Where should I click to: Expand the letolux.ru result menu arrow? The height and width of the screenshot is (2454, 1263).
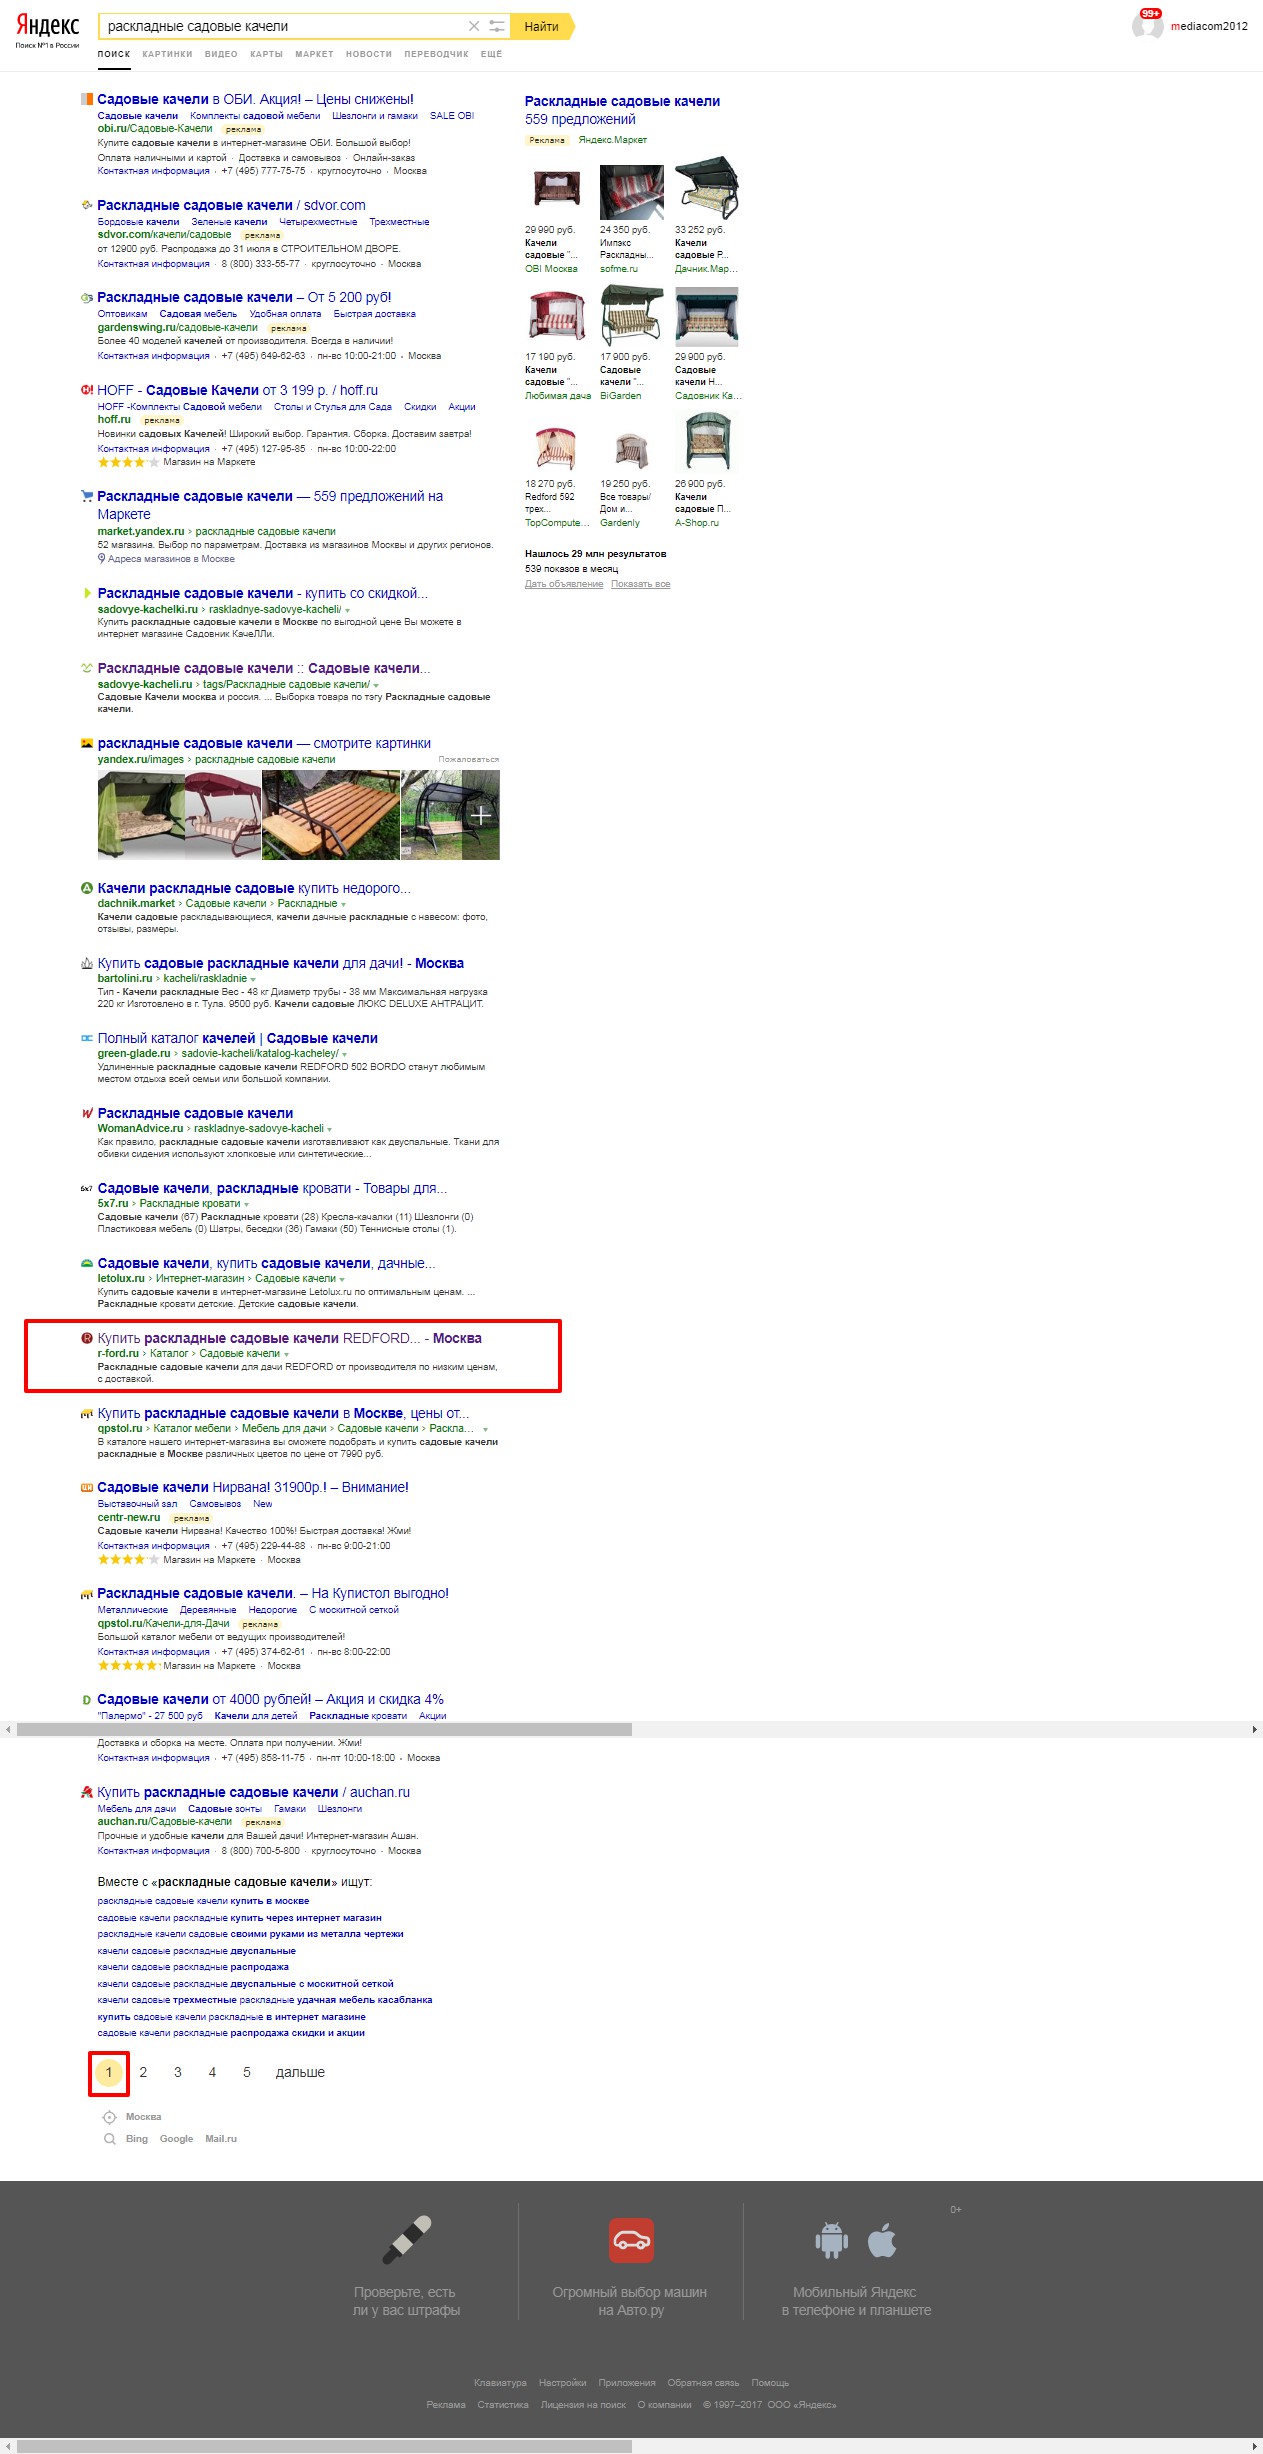[342, 1279]
